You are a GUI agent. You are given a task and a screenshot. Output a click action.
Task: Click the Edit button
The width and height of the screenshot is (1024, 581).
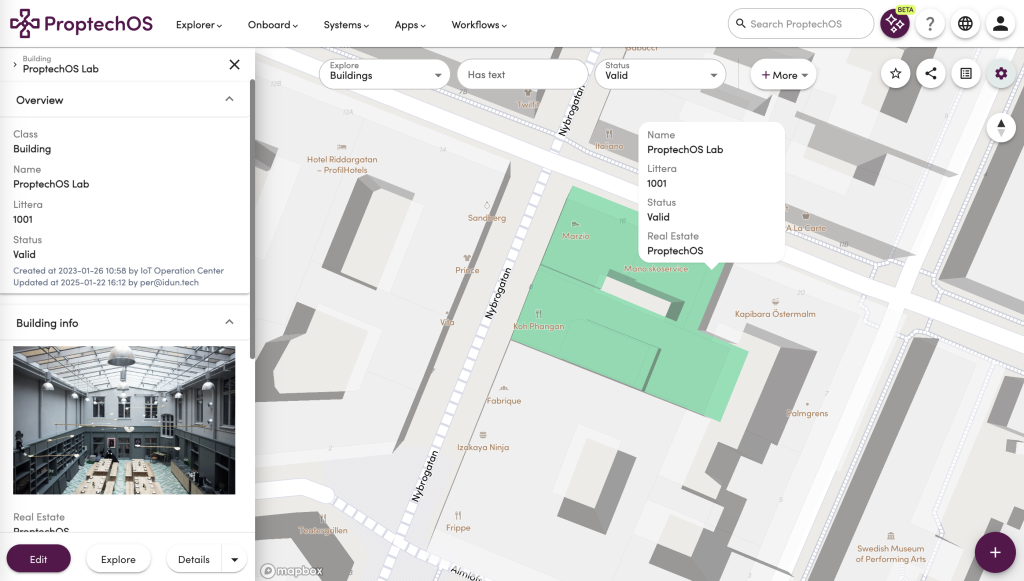[x=38, y=559]
